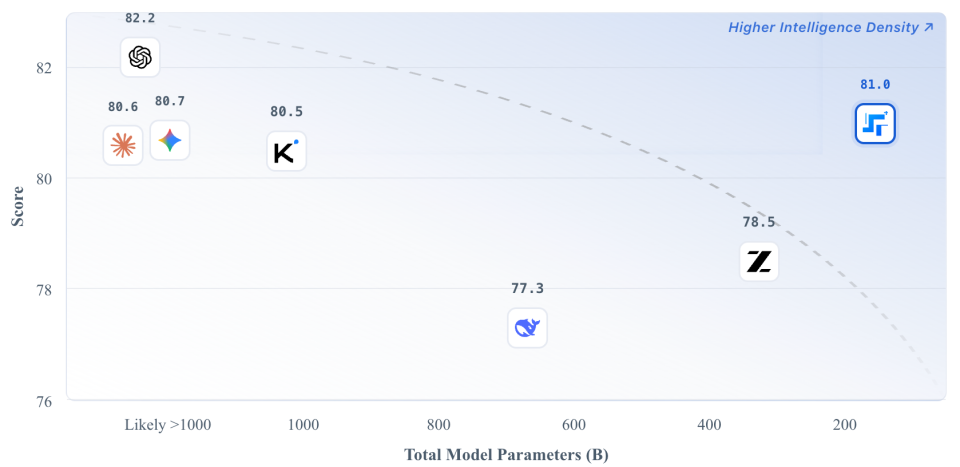This screenshot has width=960, height=467.
Task: Click the arrow beside Higher Intelligence Density
Action: tap(929, 27)
